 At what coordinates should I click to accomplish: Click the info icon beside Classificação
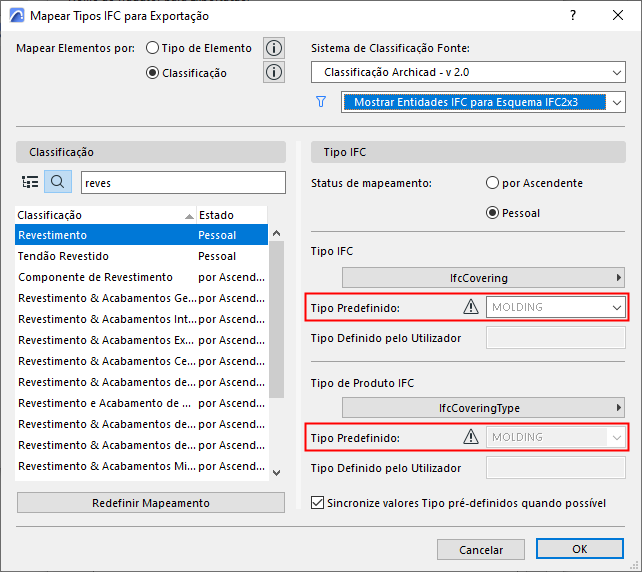pyautogui.click(x=274, y=72)
